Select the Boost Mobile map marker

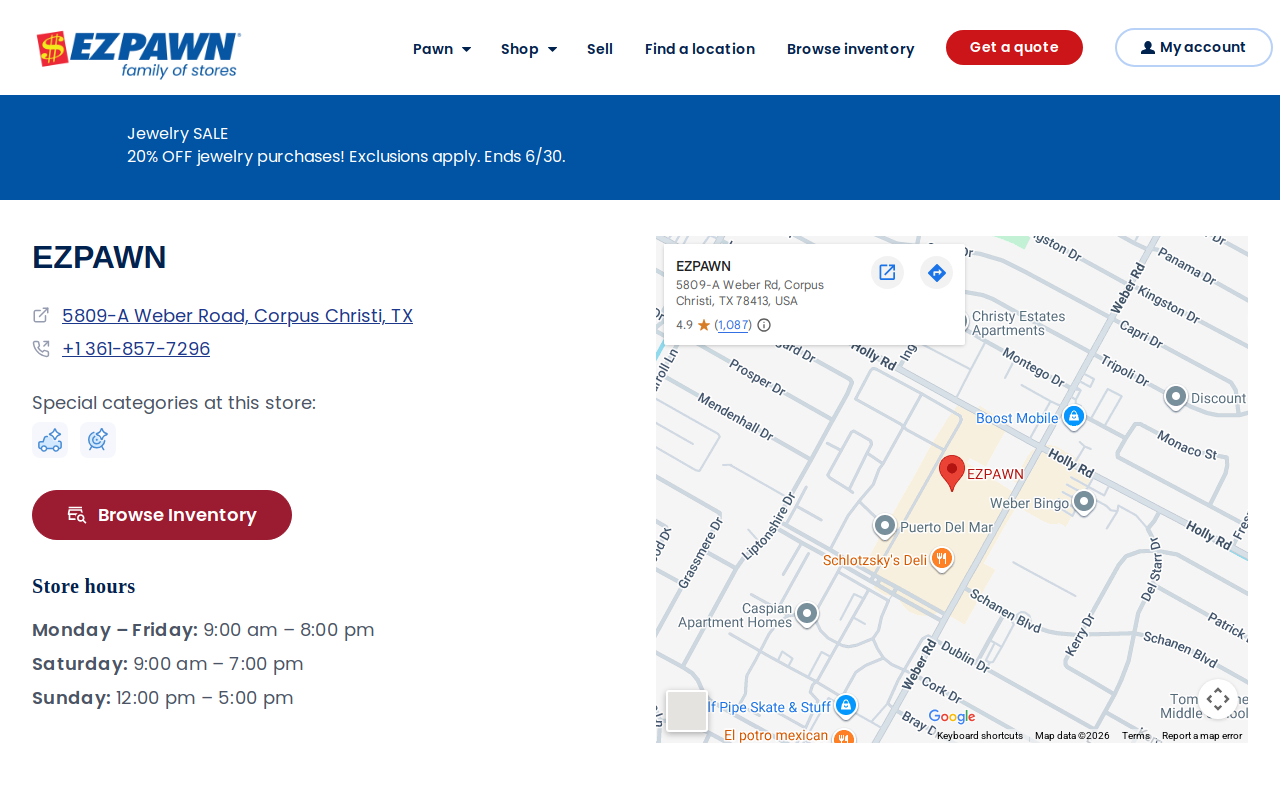1074,416
